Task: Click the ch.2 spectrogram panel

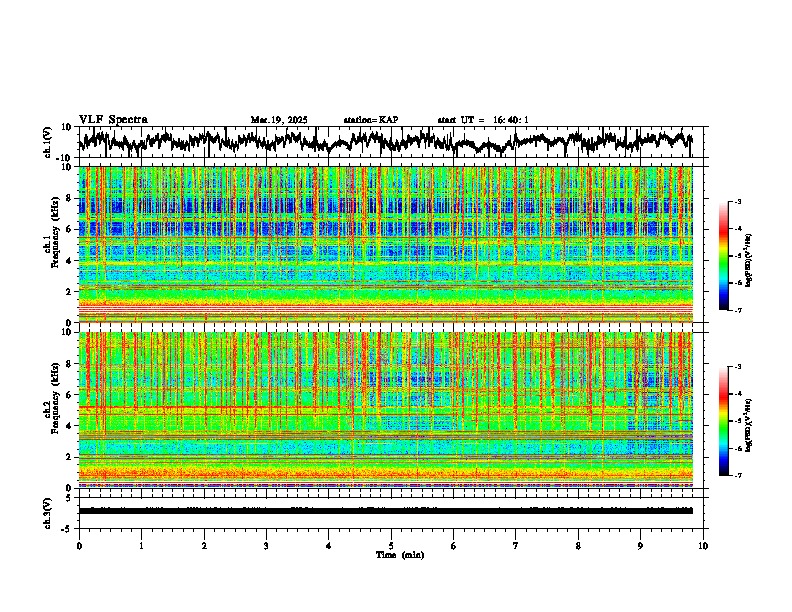Action: (386, 410)
